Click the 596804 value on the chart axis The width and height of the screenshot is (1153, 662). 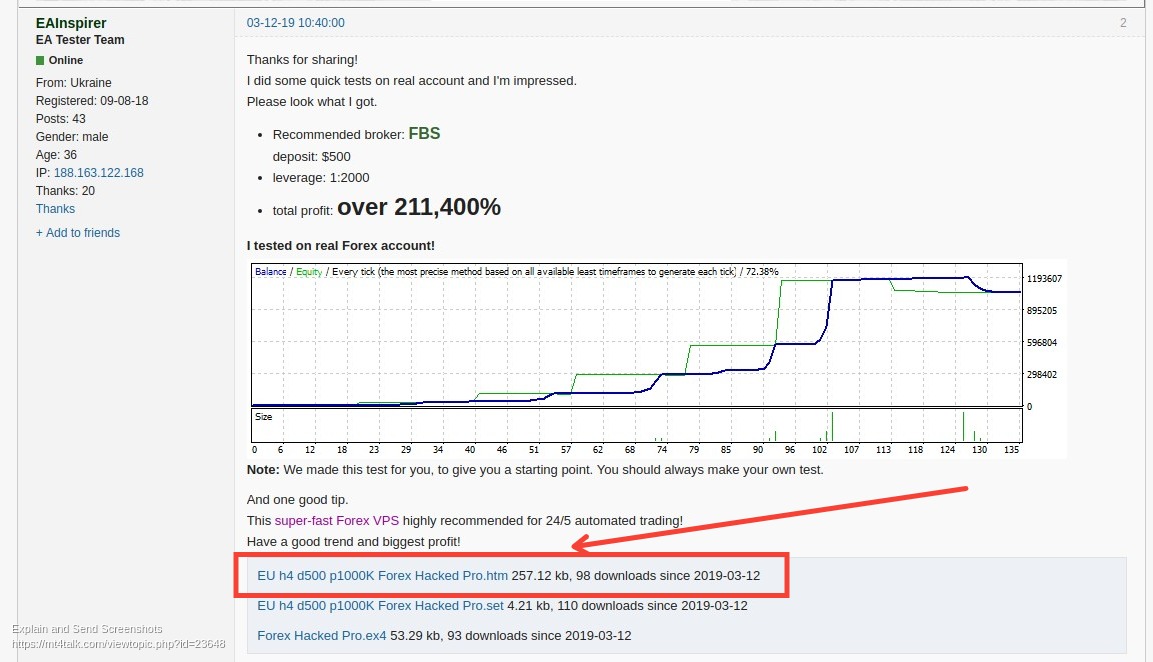(1042, 343)
